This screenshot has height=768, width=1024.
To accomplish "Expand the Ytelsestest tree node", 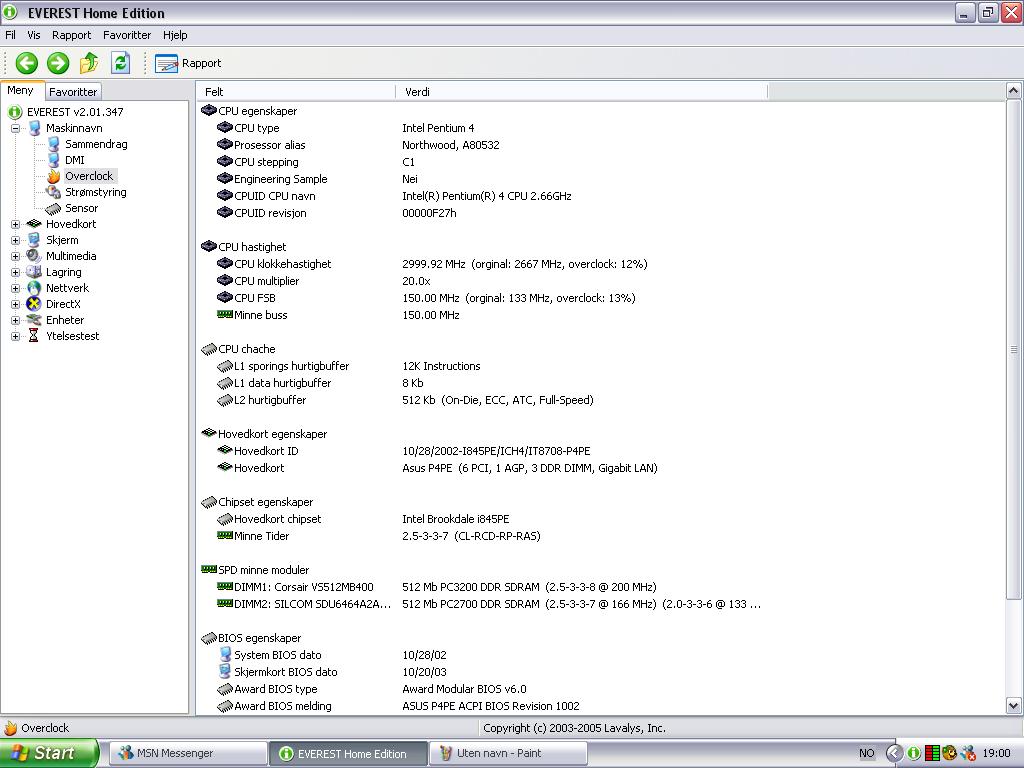I will coord(16,336).
